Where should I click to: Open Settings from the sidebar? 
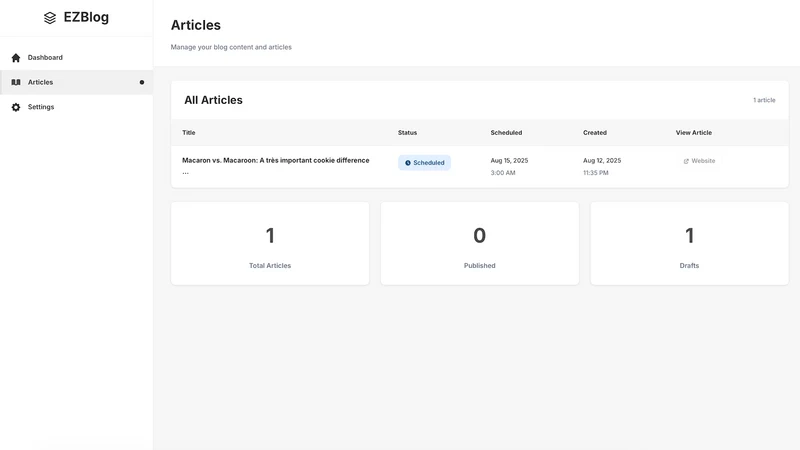coord(77,107)
